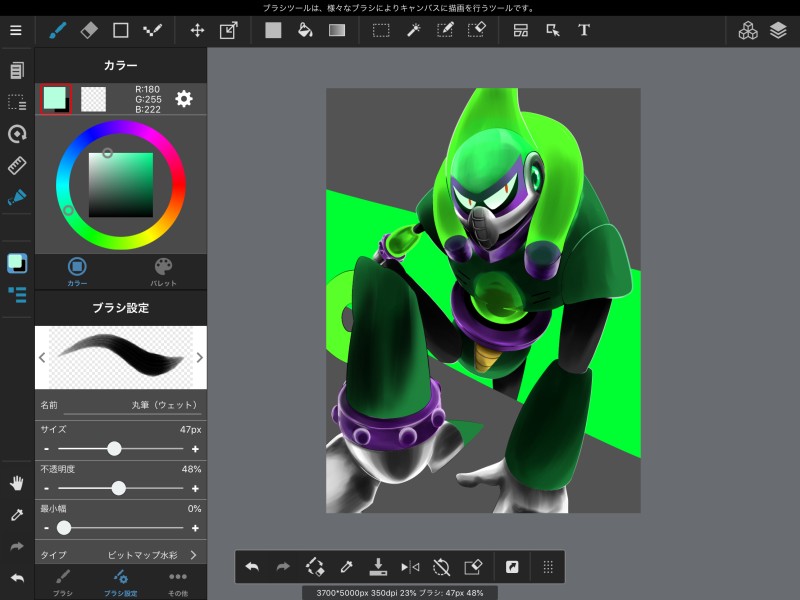This screenshot has height=600, width=800.
Task: Open the その他 tab
Action: point(178,582)
